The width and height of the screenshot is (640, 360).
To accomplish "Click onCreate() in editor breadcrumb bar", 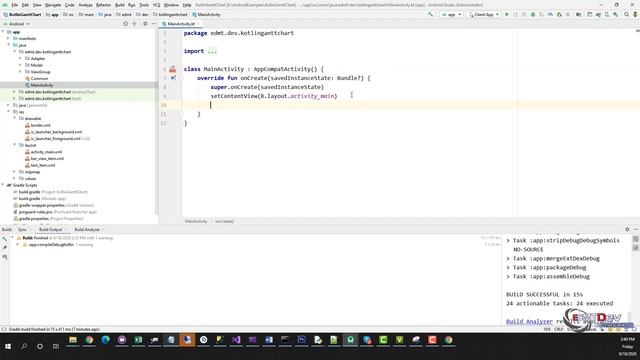I will pos(224,221).
